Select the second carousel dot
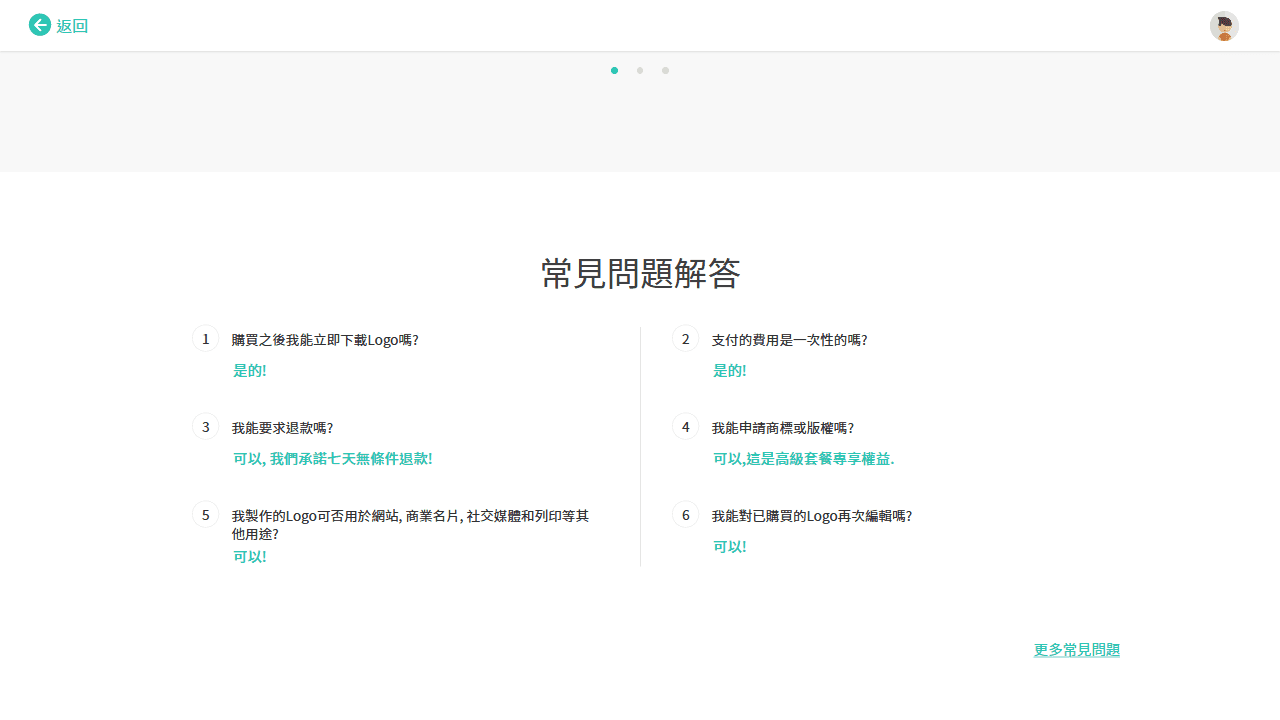 point(639,70)
